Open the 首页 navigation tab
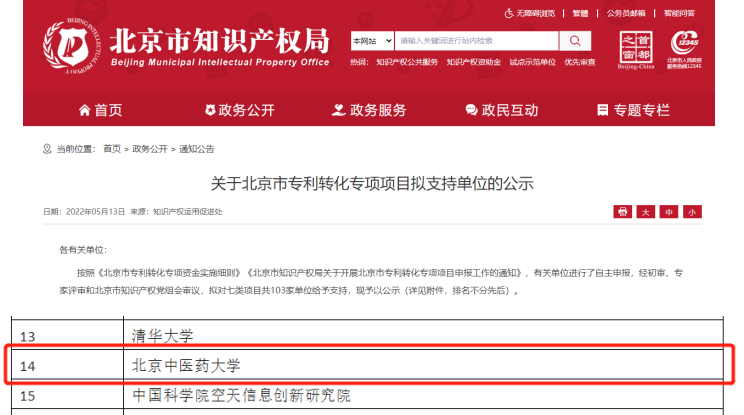The image size is (744, 415). (x=99, y=110)
